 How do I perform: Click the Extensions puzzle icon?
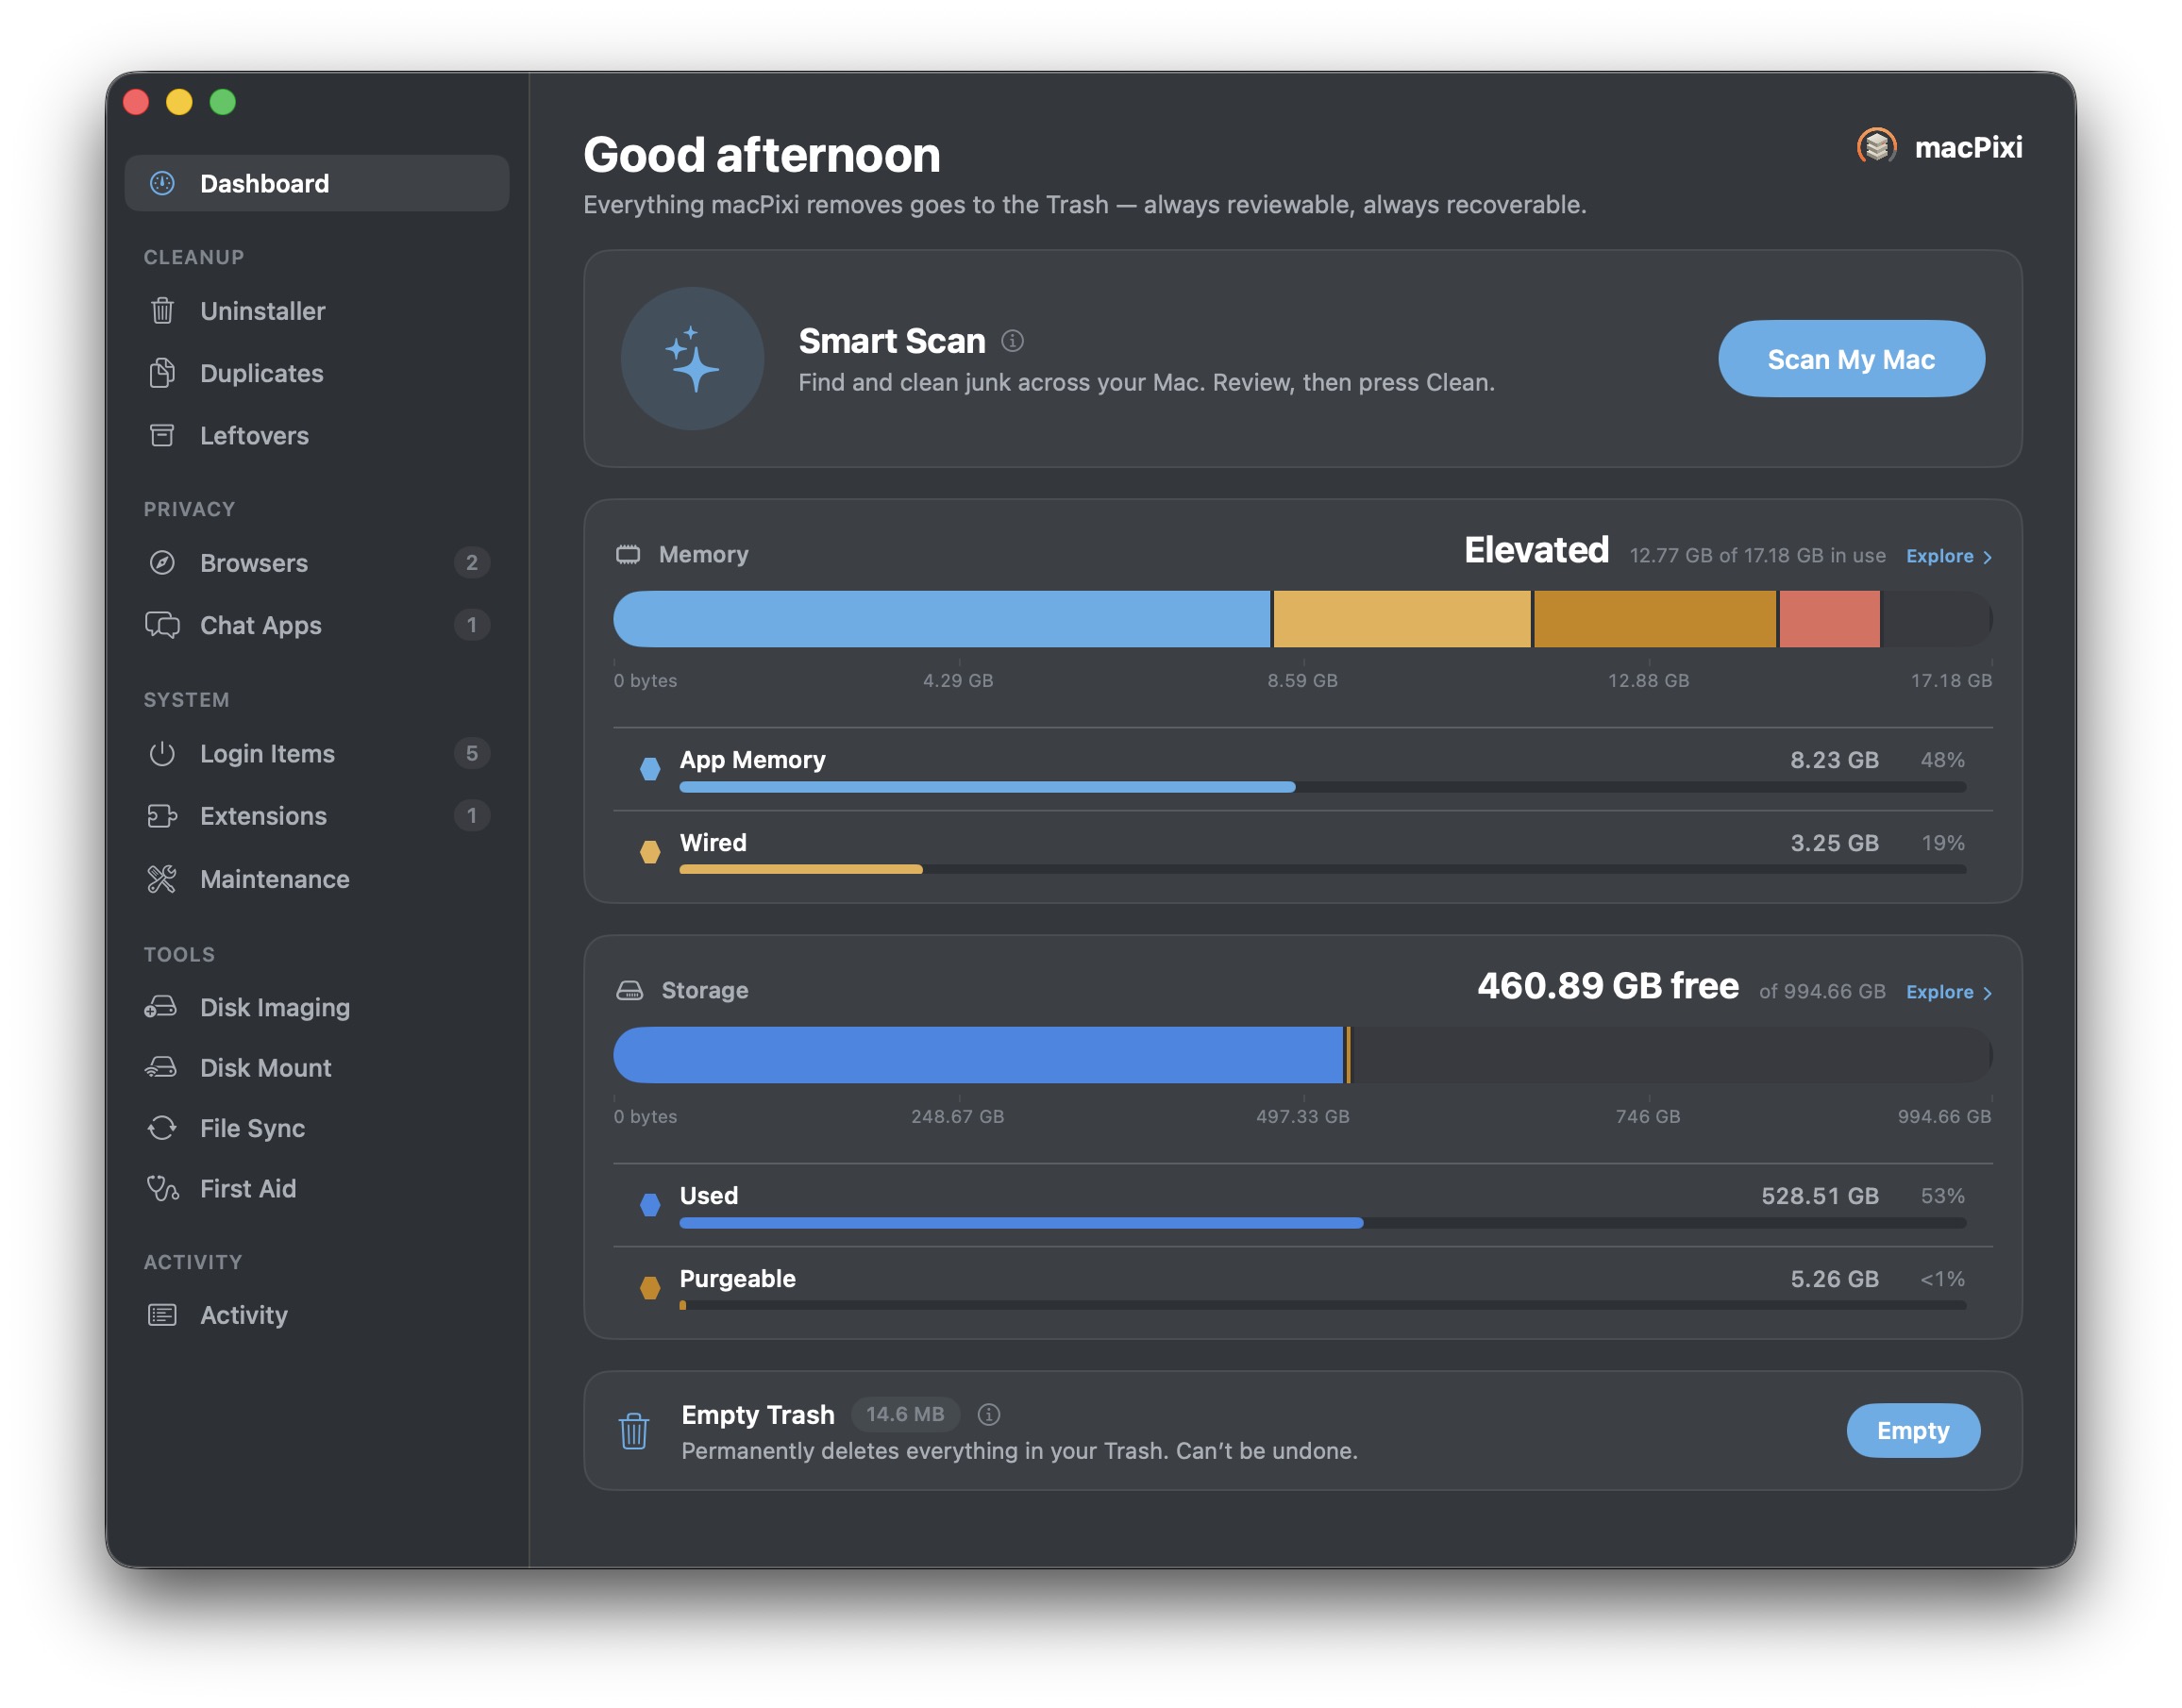pyautogui.click(x=162, y=816)
